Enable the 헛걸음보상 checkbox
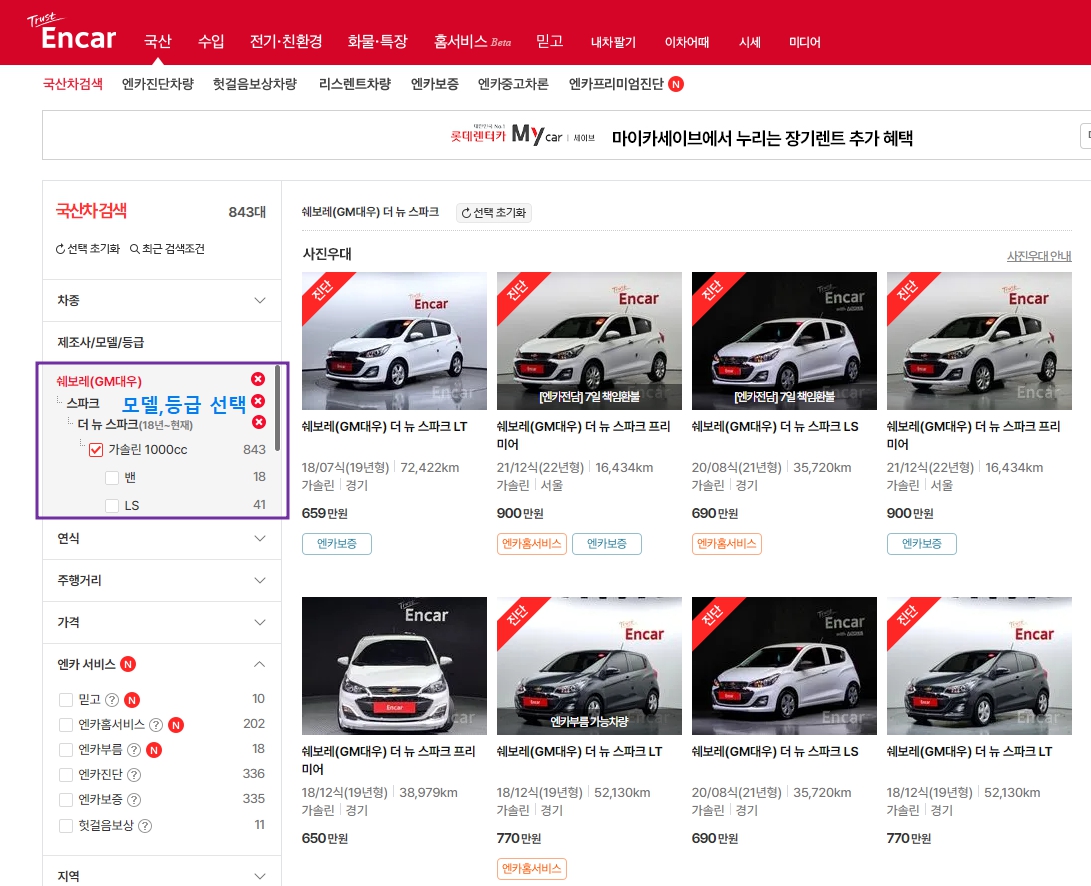1091x886 pixels. tap(66, 825)
